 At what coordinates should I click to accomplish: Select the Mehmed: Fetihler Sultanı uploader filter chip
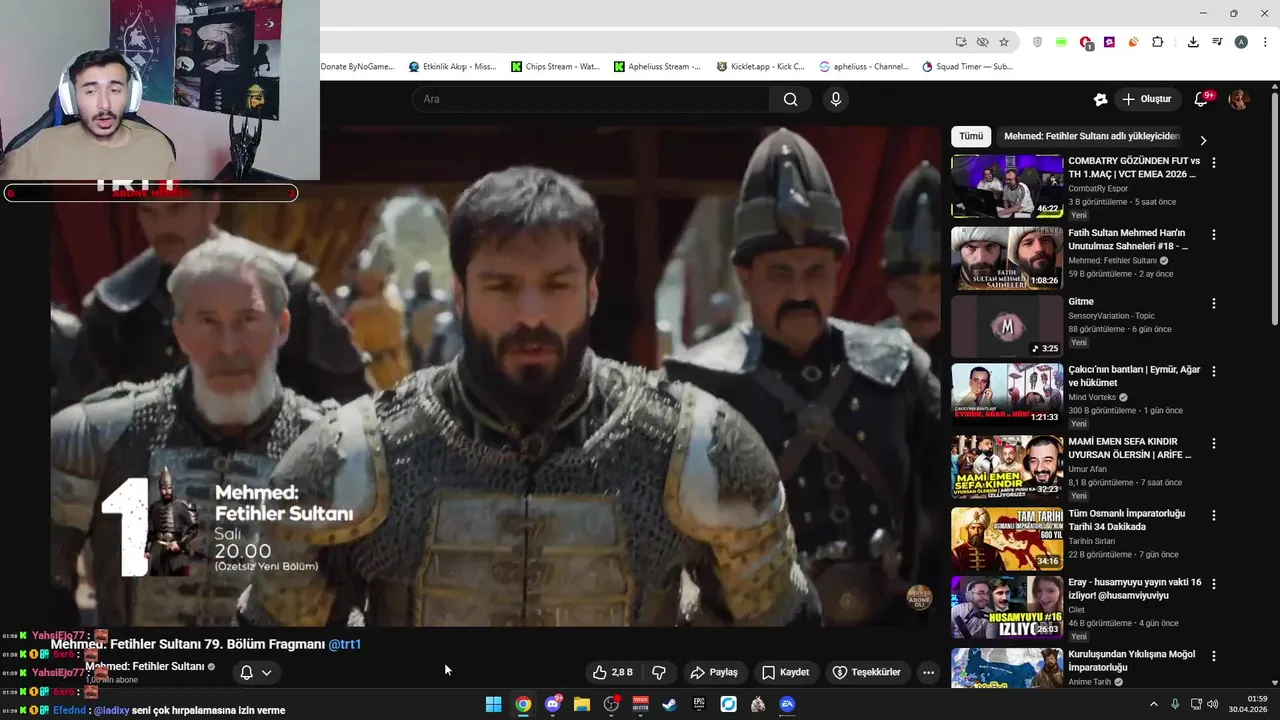pyautogui.click(x=1092, y=136)
